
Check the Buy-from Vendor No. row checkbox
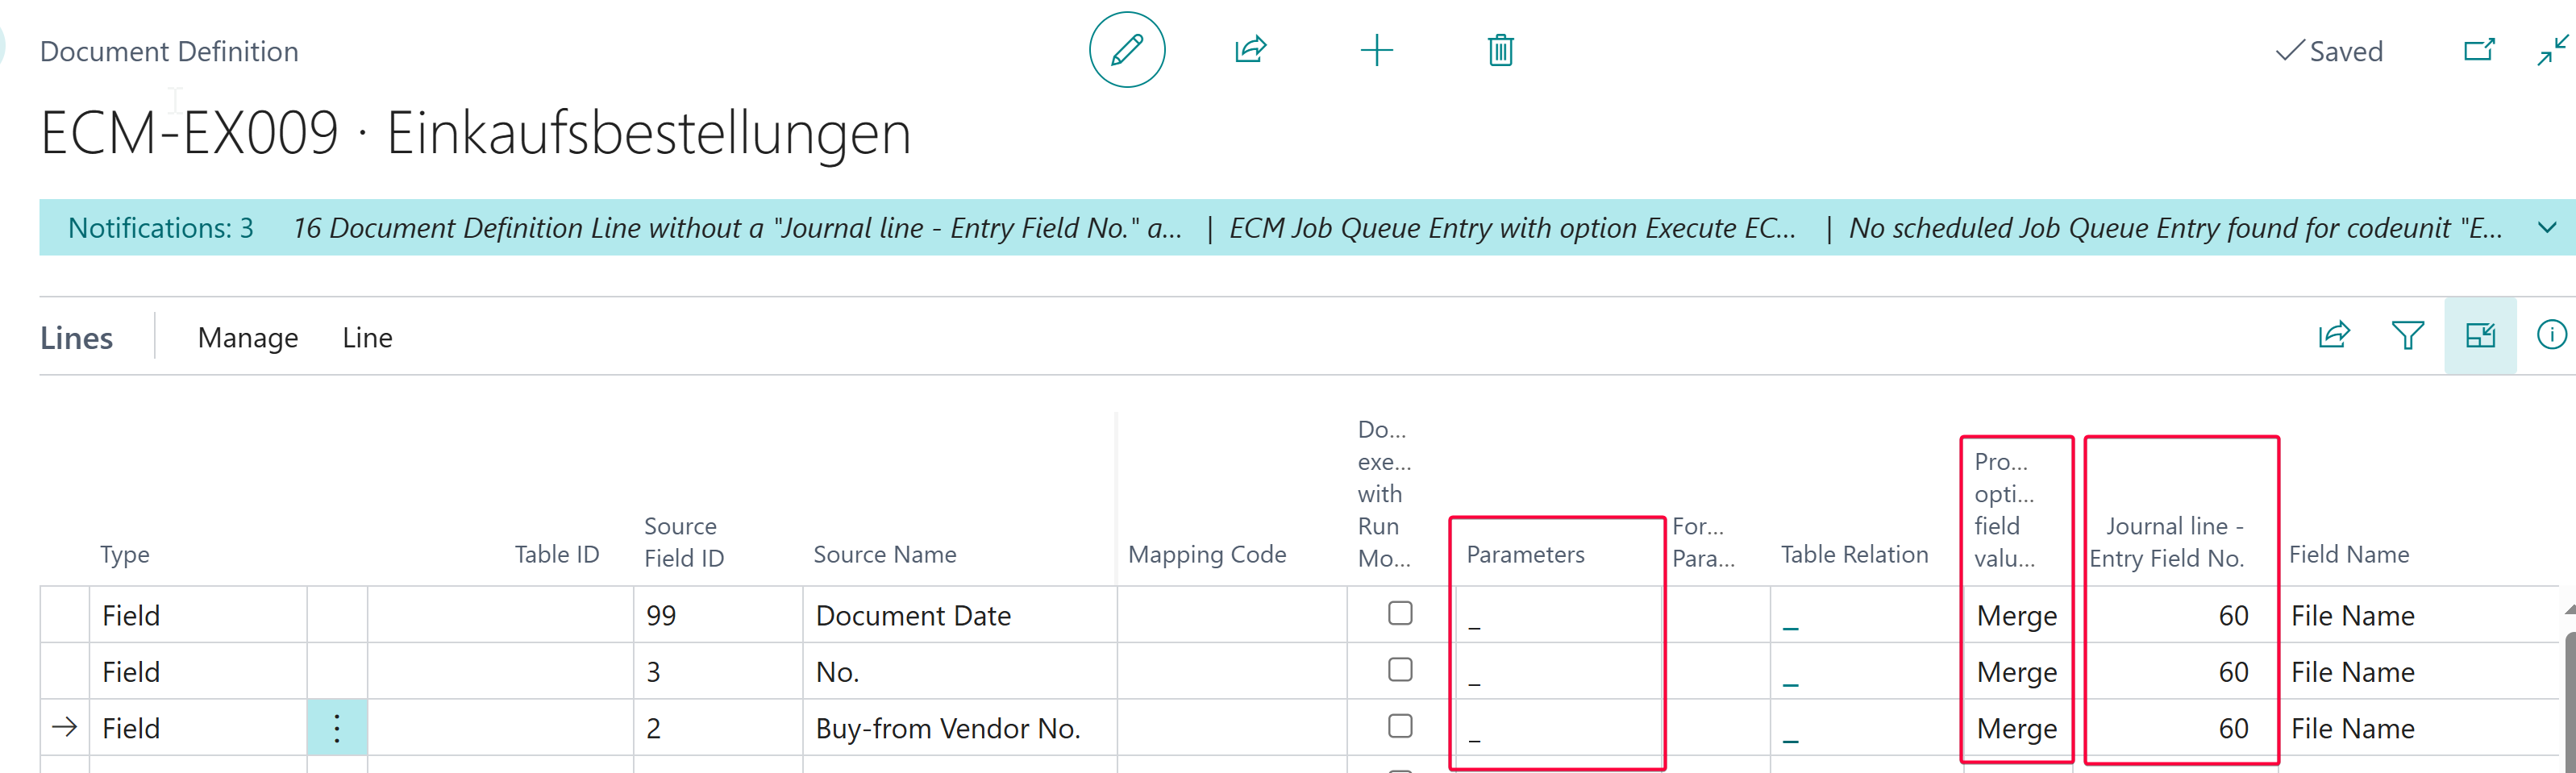(1400, 726)
